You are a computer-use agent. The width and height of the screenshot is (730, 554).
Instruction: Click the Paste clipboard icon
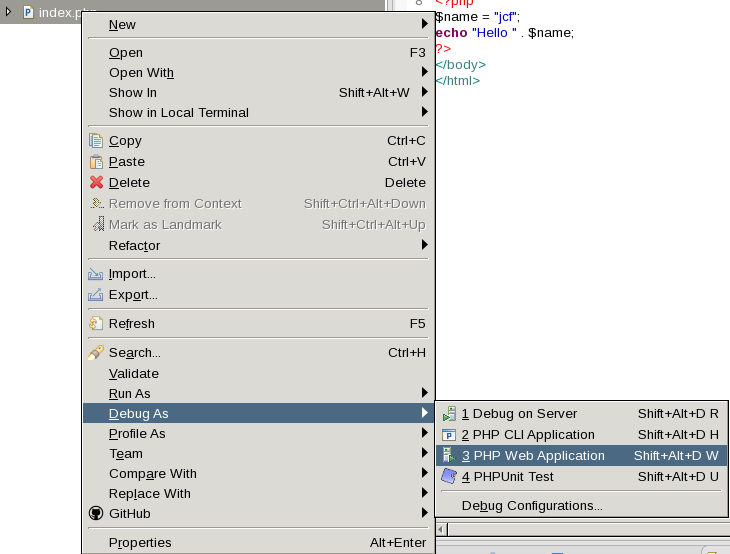(96, 162)
